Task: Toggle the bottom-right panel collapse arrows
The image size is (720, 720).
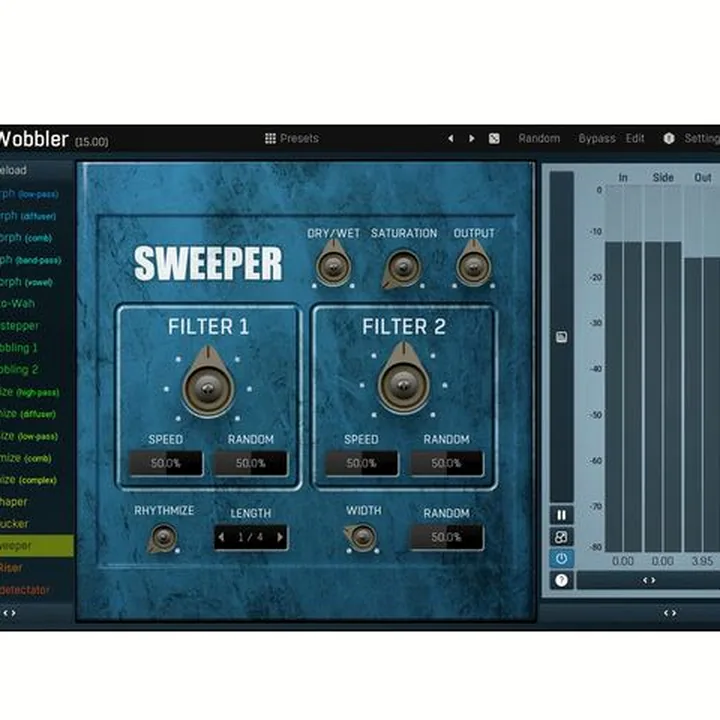Action: point(670,613)
